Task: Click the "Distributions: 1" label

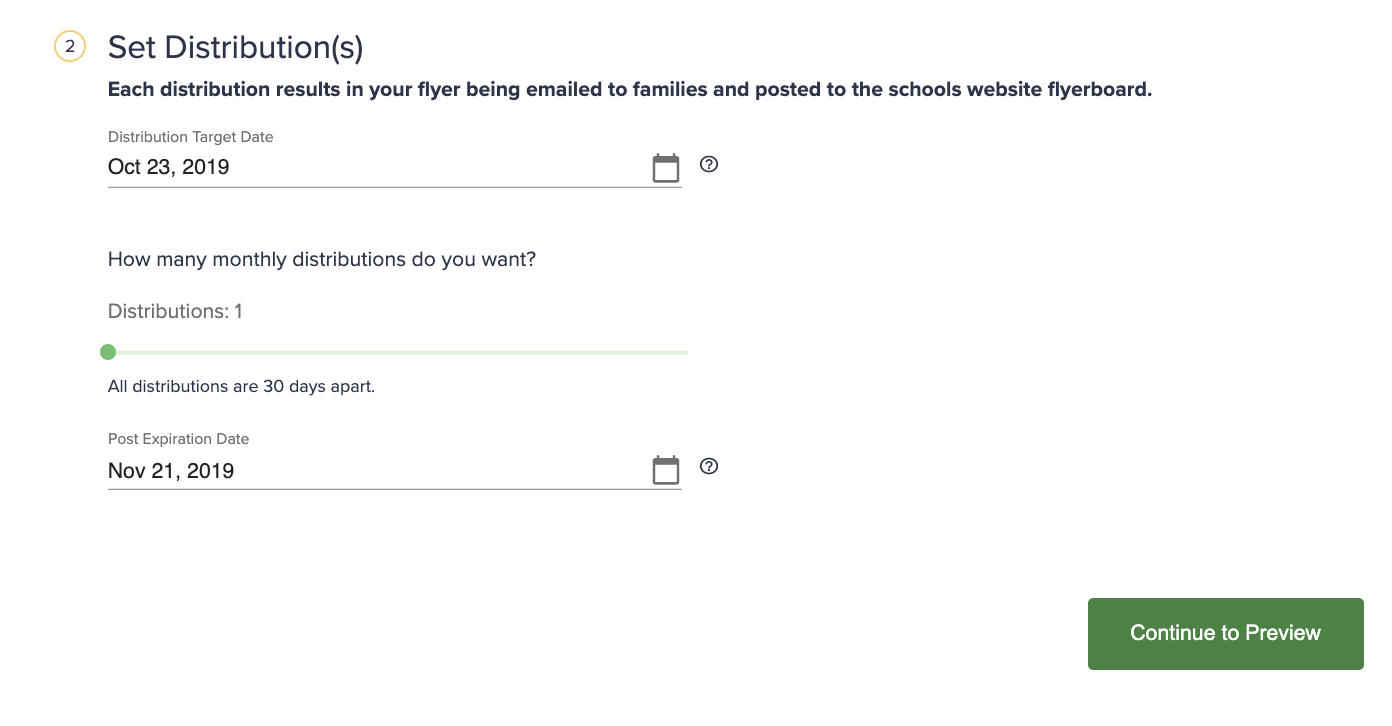Action: [x=175, y=312]
